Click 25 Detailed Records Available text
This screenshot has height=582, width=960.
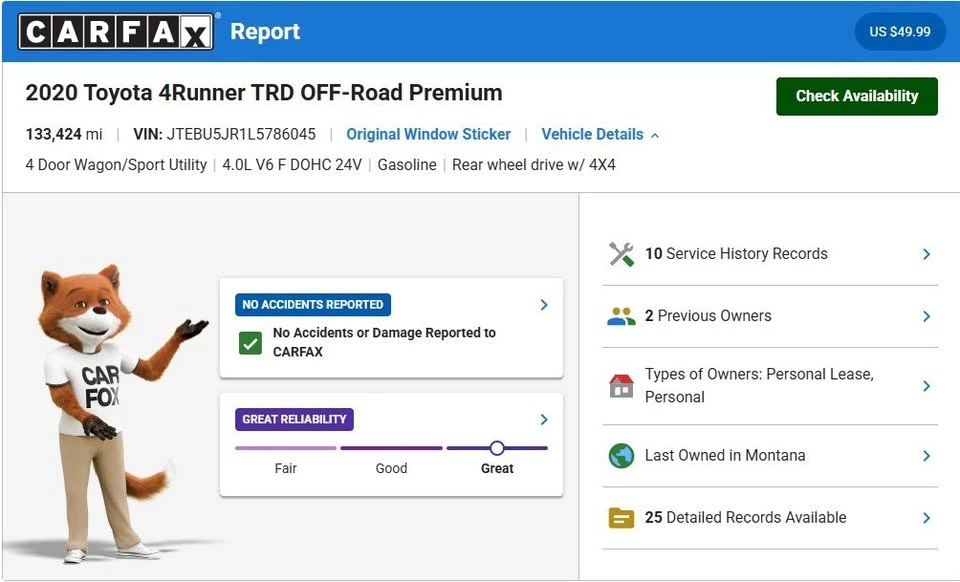click(745, 517)
